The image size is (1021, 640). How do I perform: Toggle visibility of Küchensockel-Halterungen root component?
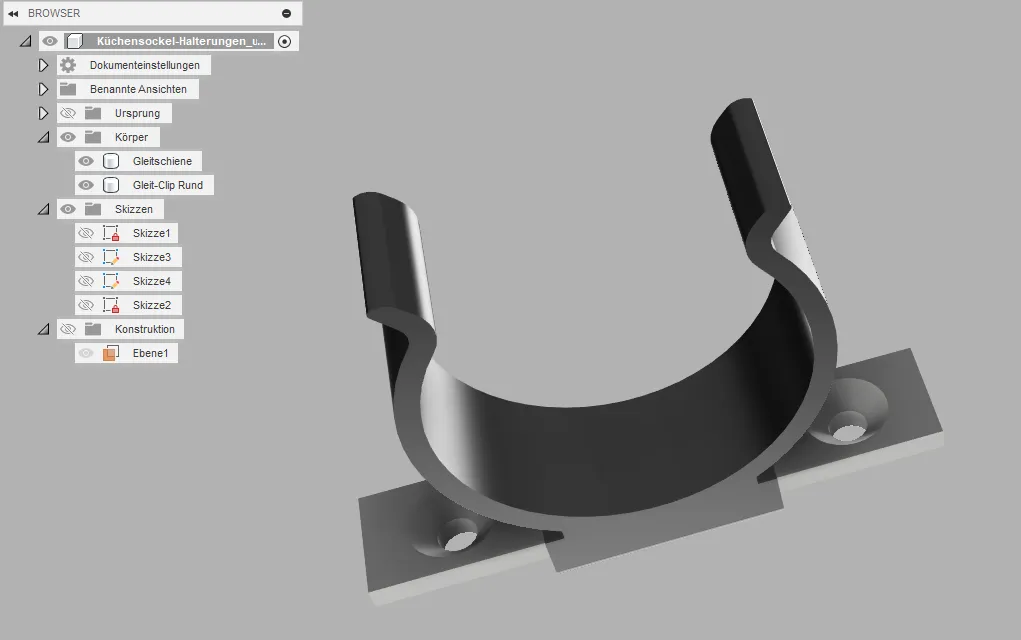[x=49, y=41]
